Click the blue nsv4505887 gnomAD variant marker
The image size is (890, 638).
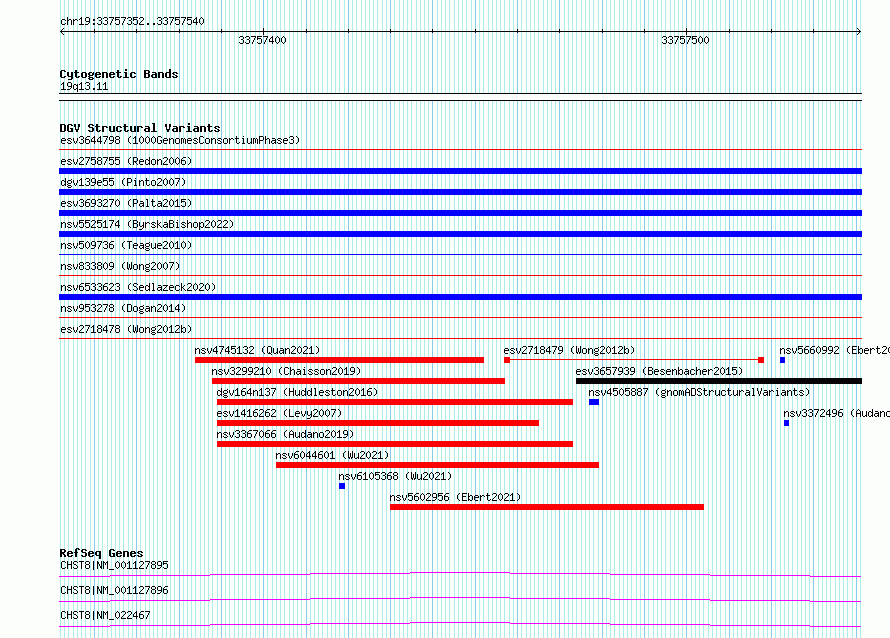pos(594,402)
